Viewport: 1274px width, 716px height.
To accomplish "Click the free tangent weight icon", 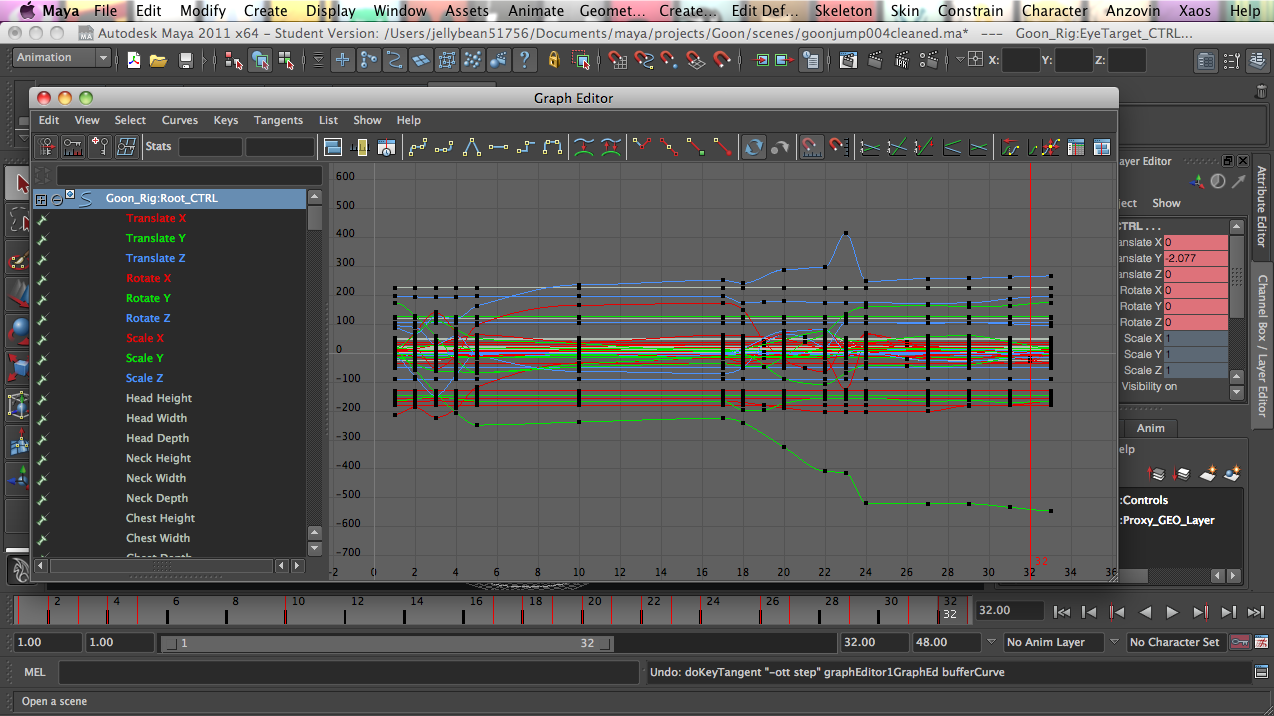I will click(696, 147).
